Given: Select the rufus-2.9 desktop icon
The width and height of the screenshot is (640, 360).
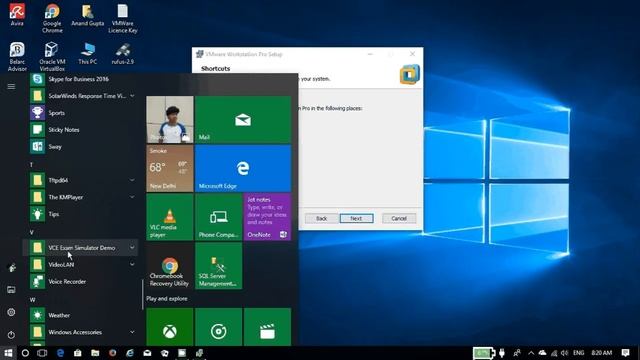Looking at the screenshot, I should click(x=122, y=53).
